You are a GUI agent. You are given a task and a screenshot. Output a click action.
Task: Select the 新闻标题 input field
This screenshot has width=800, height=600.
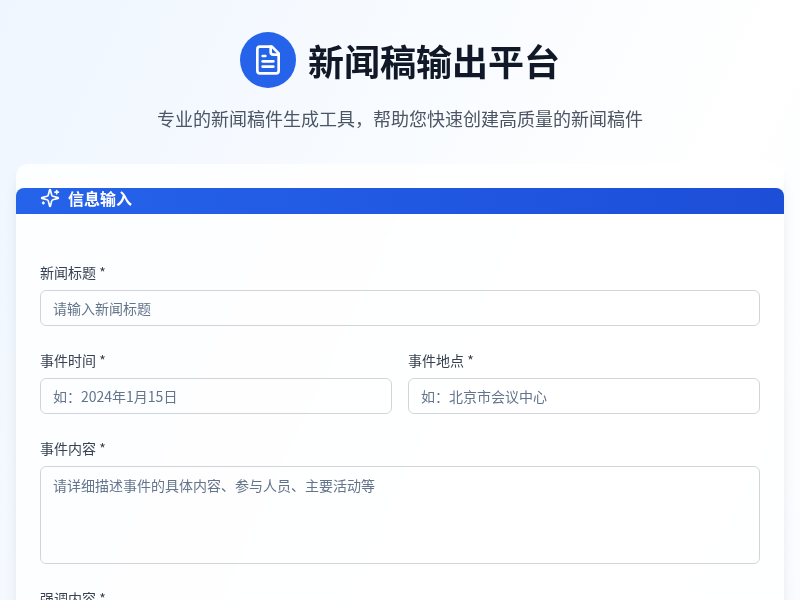[400, 307]
